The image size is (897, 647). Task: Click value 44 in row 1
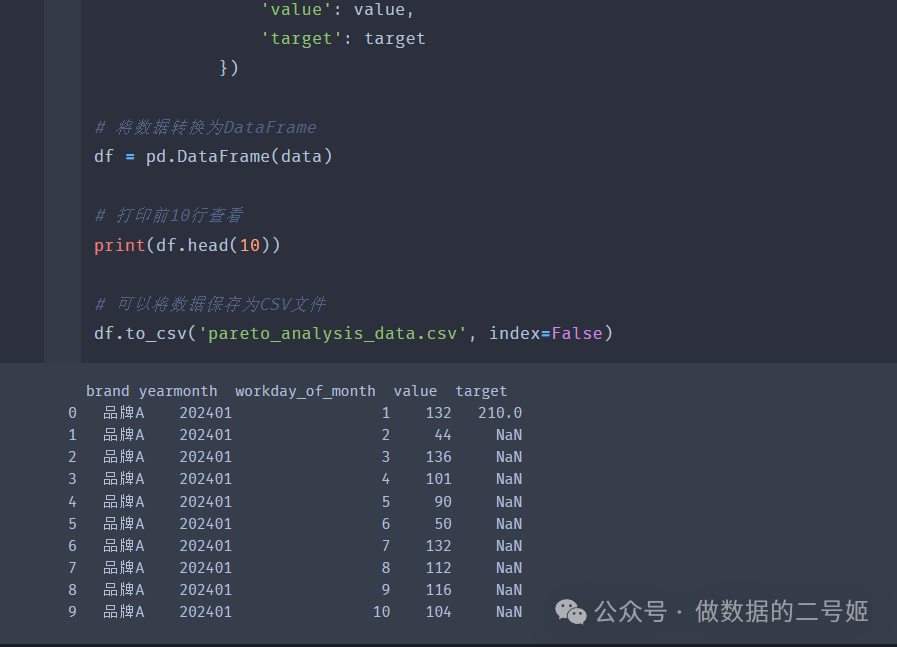443,435
